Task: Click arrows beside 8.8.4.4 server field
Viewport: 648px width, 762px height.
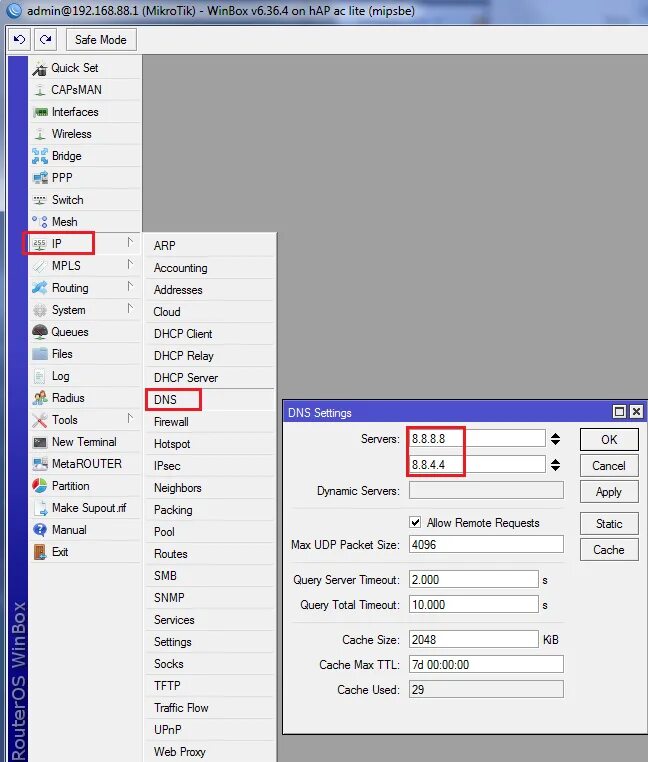Action: coord(555,465)
